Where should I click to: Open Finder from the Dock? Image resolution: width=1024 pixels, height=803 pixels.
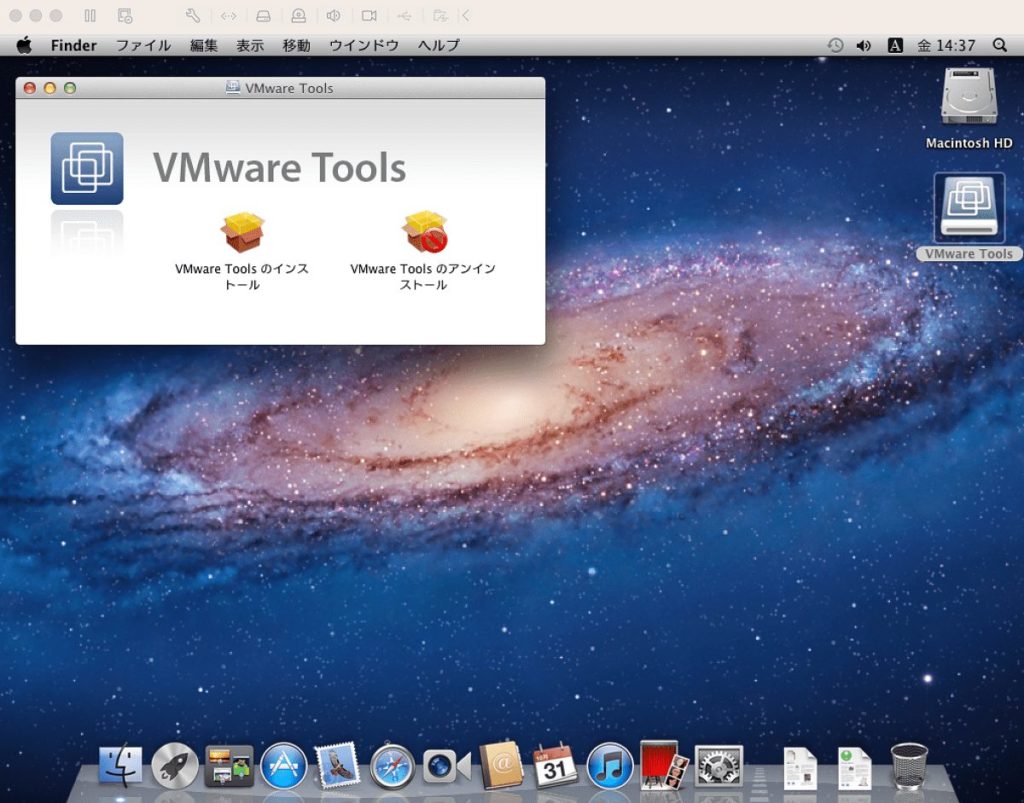click(x=121, y=764)
